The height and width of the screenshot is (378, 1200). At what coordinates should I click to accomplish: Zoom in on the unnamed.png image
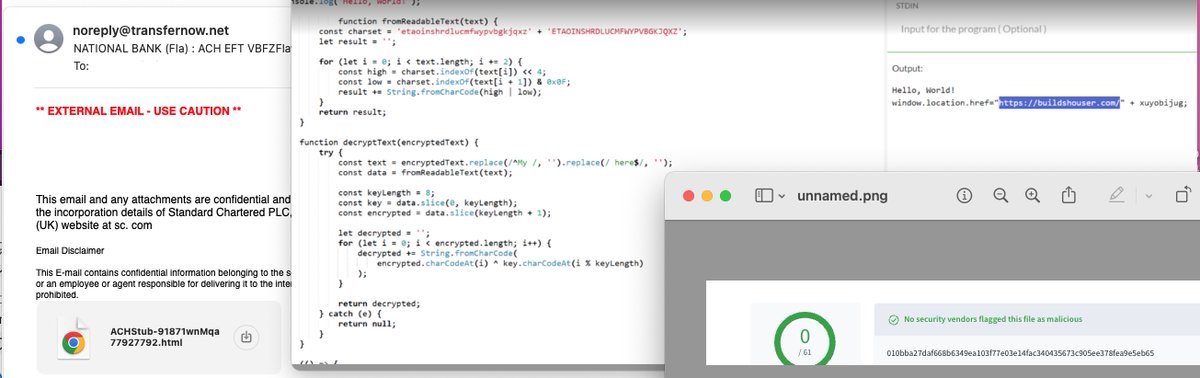[x=1033, y=195]
